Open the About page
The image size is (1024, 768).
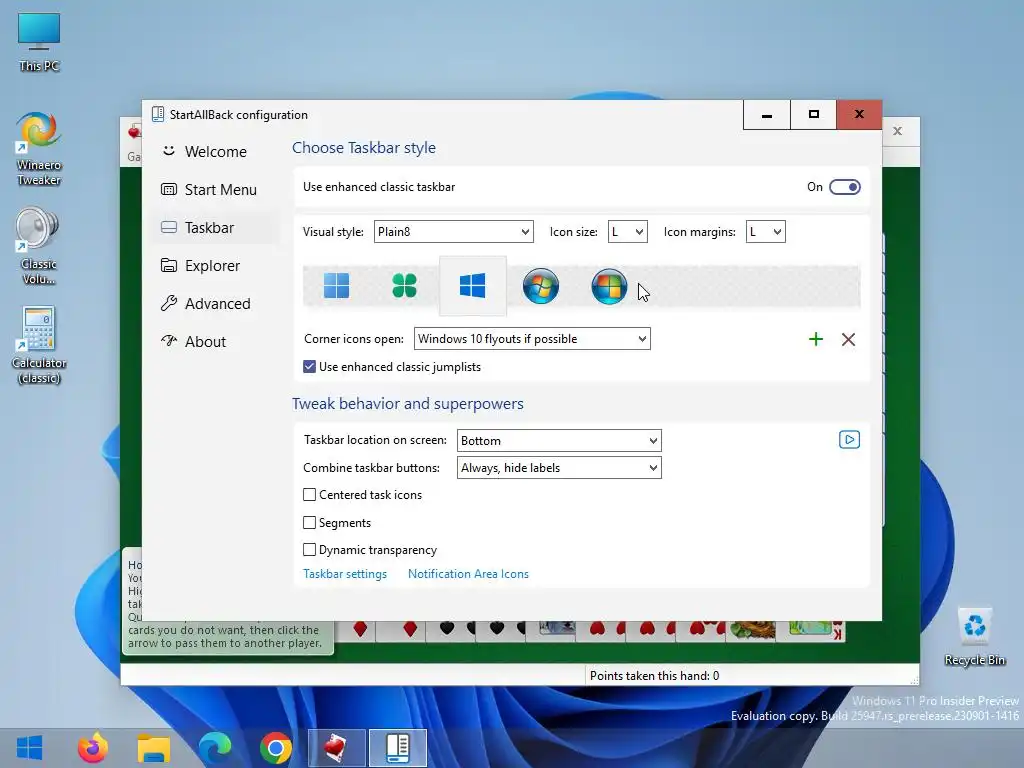(215, 342)
